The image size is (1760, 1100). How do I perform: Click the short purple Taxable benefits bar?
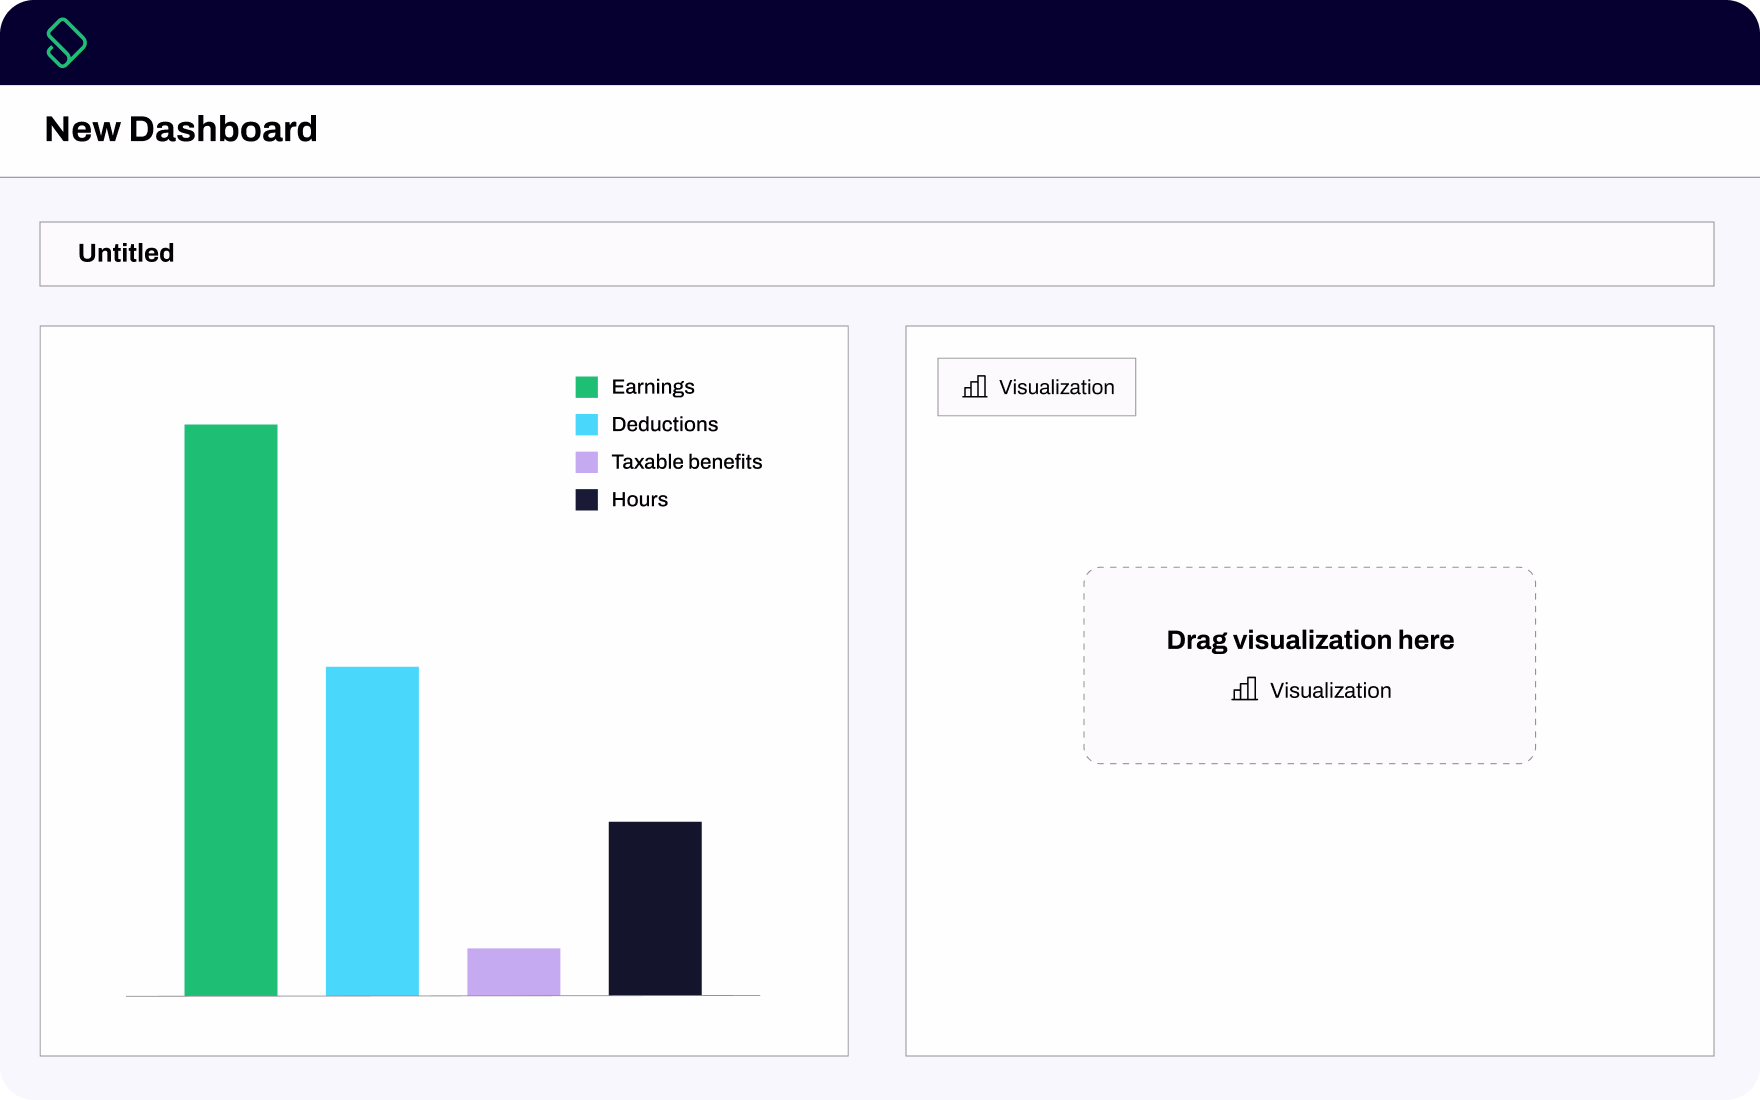513,972
